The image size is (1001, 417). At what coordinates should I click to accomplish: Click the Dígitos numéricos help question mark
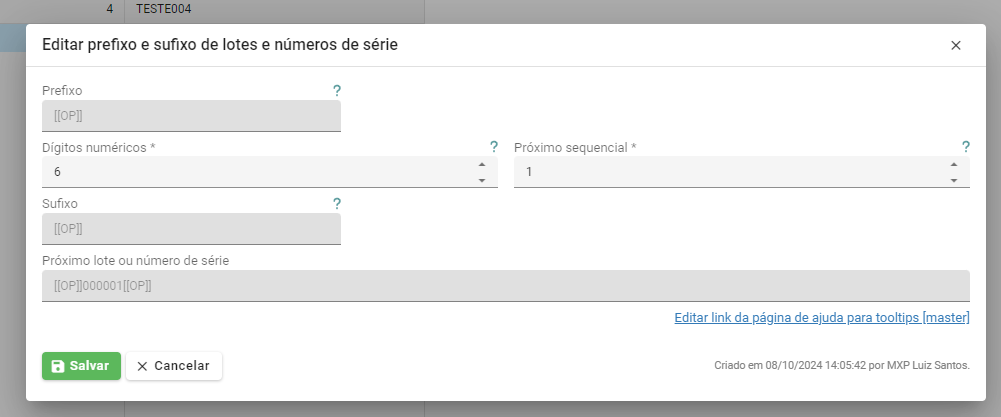[494, 147]
